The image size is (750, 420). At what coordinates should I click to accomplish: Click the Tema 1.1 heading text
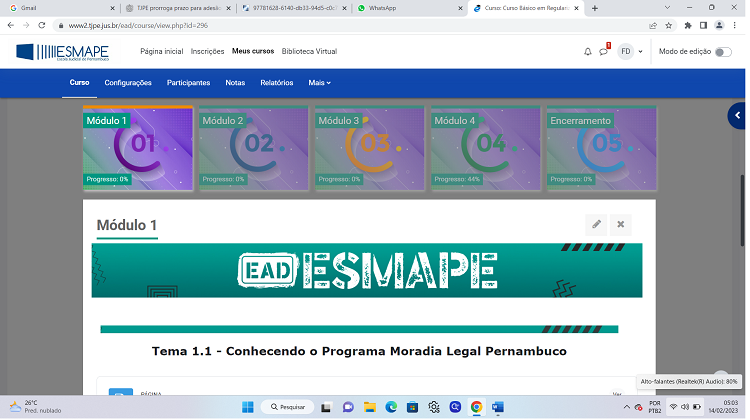pyautogui.click(x=361, y=353)
